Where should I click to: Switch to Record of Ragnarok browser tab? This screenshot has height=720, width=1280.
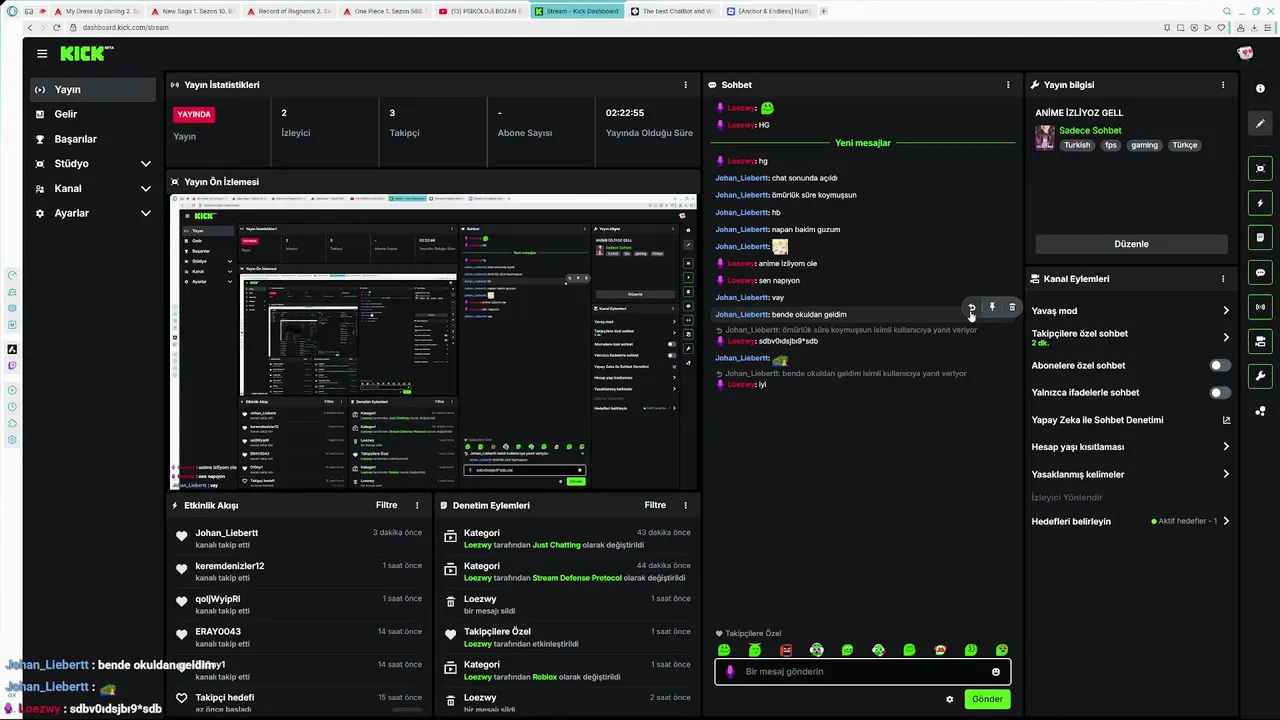coord(291,11)
